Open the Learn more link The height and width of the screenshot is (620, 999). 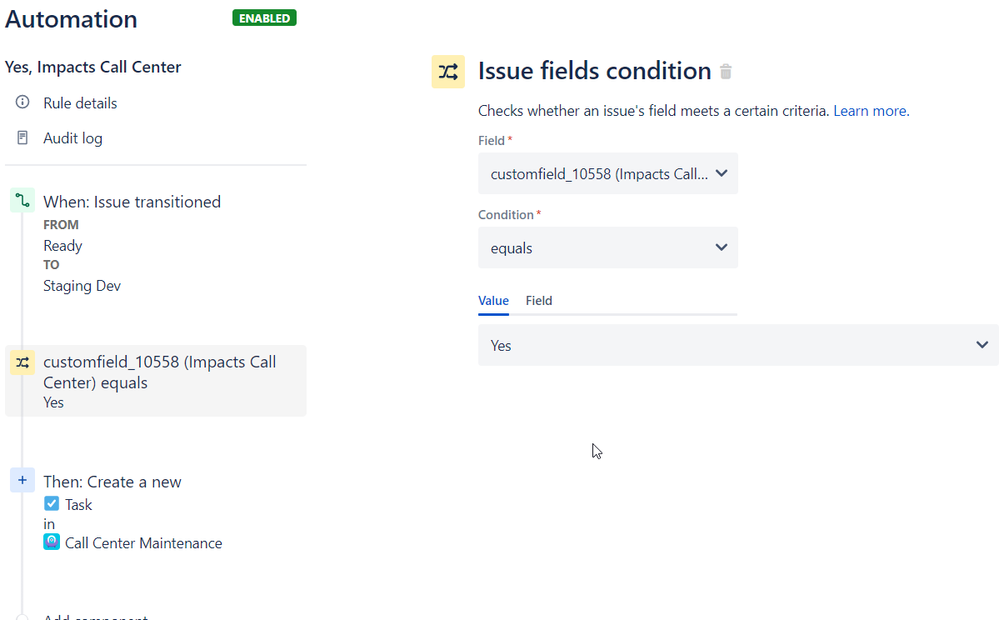[x=868, y=110]
